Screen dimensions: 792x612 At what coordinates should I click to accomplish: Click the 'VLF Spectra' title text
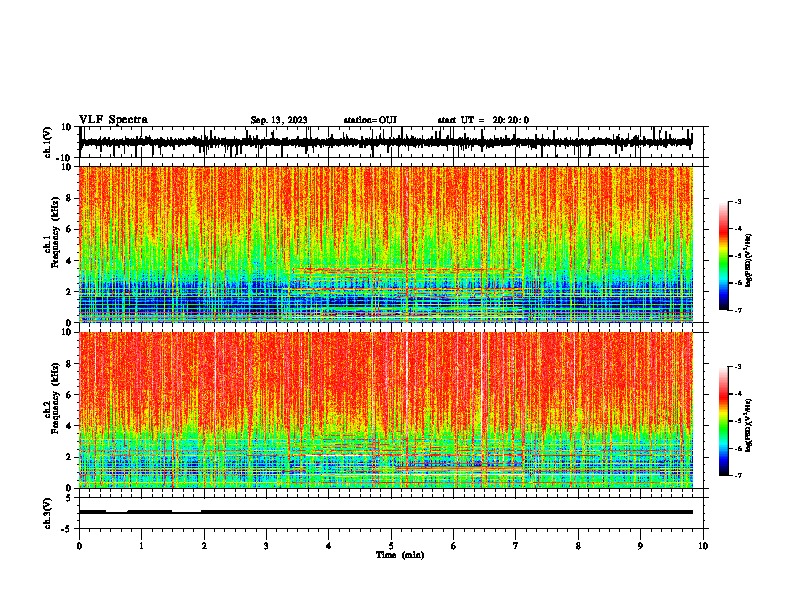click(113, 120)
